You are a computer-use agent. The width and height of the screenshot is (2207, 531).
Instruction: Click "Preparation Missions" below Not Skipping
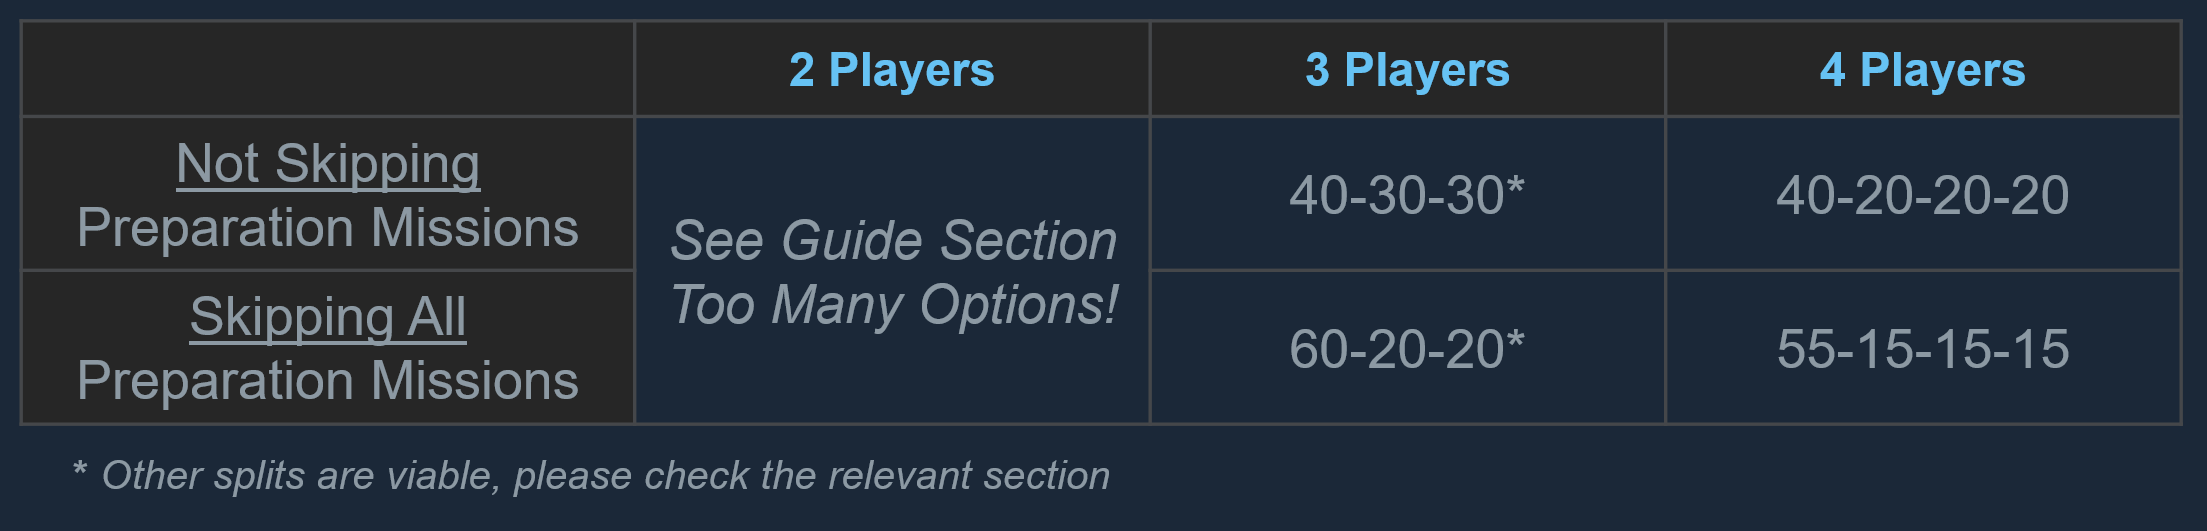328,228
